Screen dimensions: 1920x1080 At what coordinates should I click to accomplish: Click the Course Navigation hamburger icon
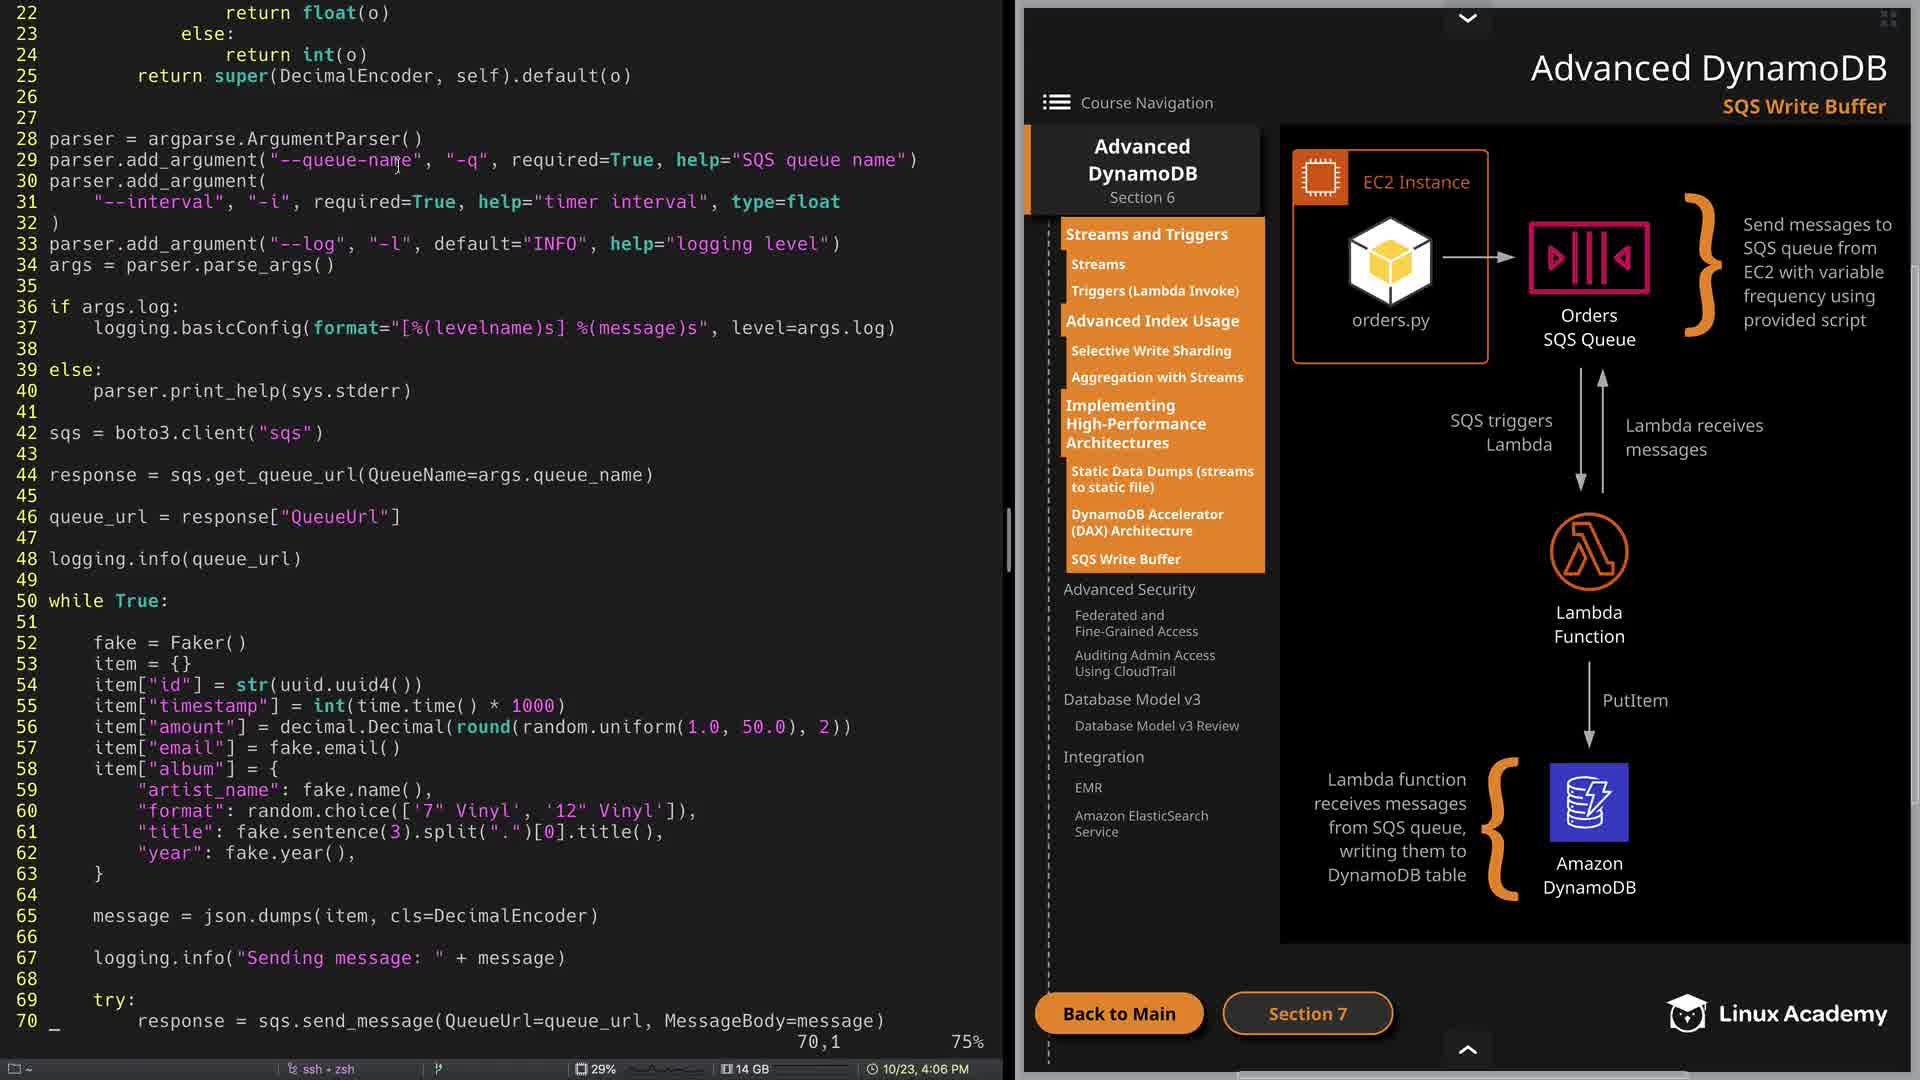(1056, 102)
